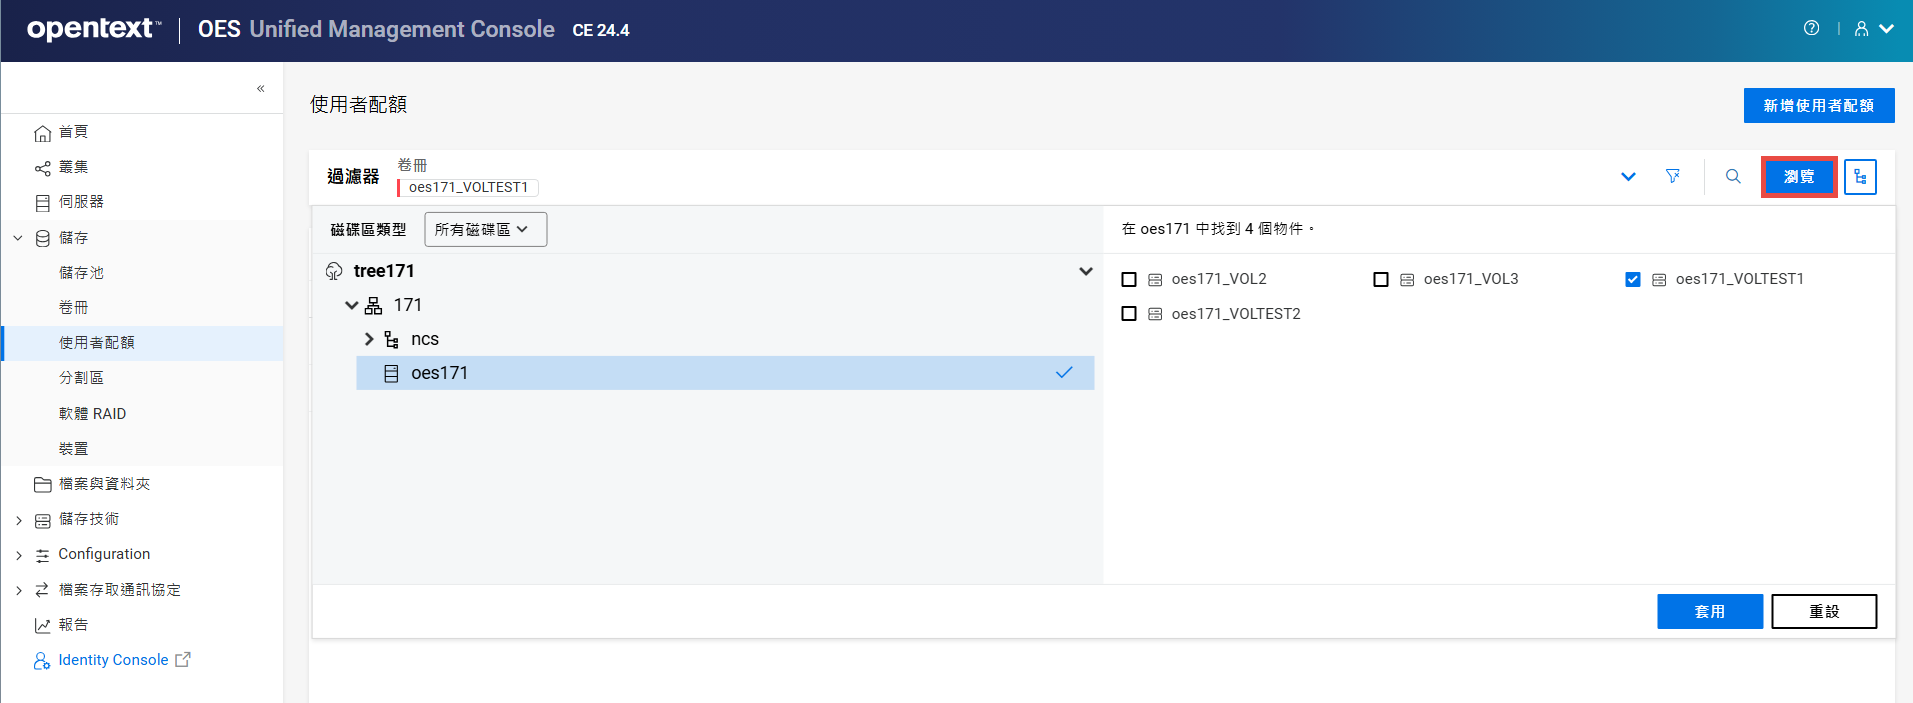
Task: Open the user account menu icon
Action: tap(1872, 29)
